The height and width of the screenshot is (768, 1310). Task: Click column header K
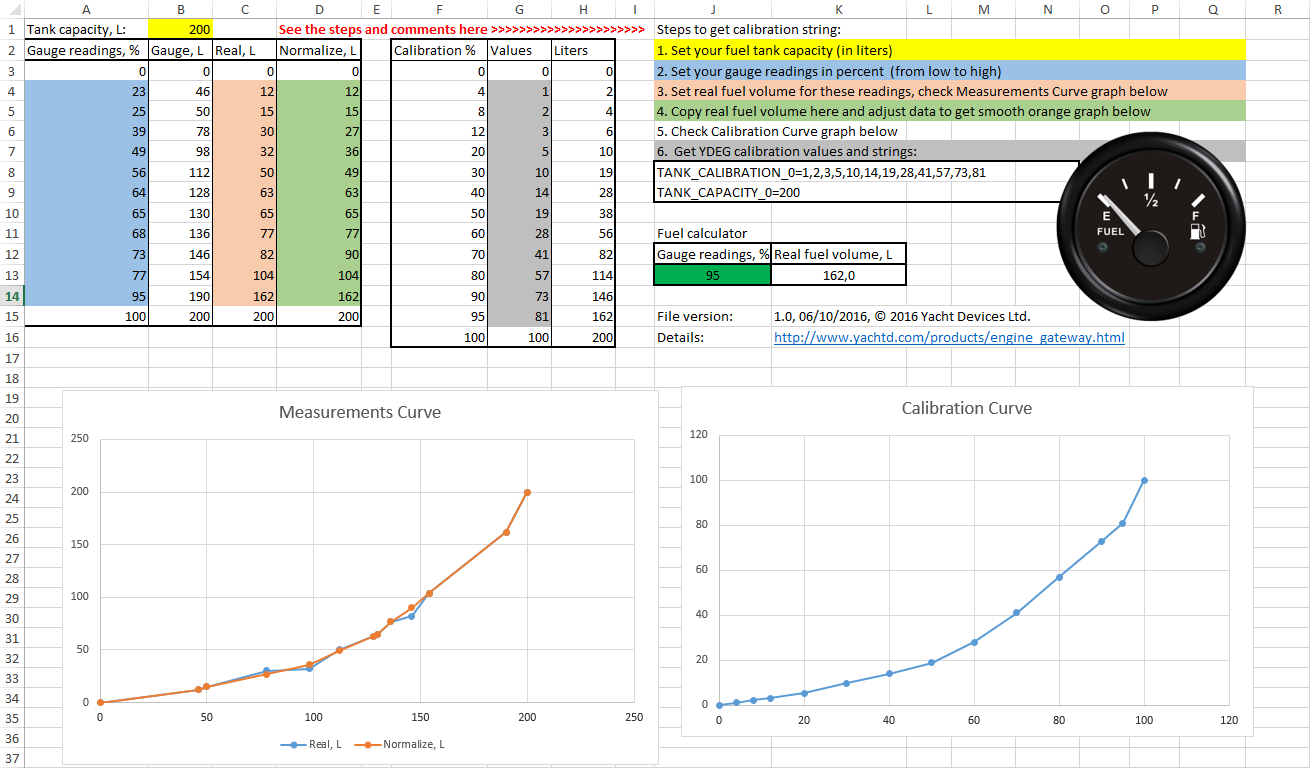click(839, 9)
